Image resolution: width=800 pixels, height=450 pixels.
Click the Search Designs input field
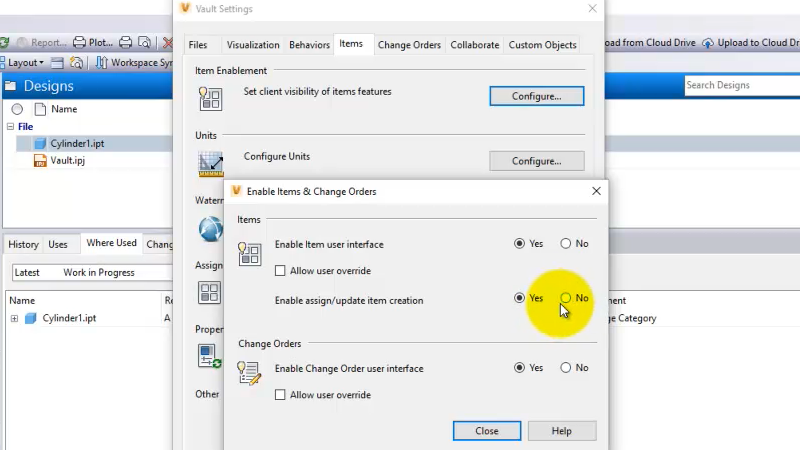(742, 85)
